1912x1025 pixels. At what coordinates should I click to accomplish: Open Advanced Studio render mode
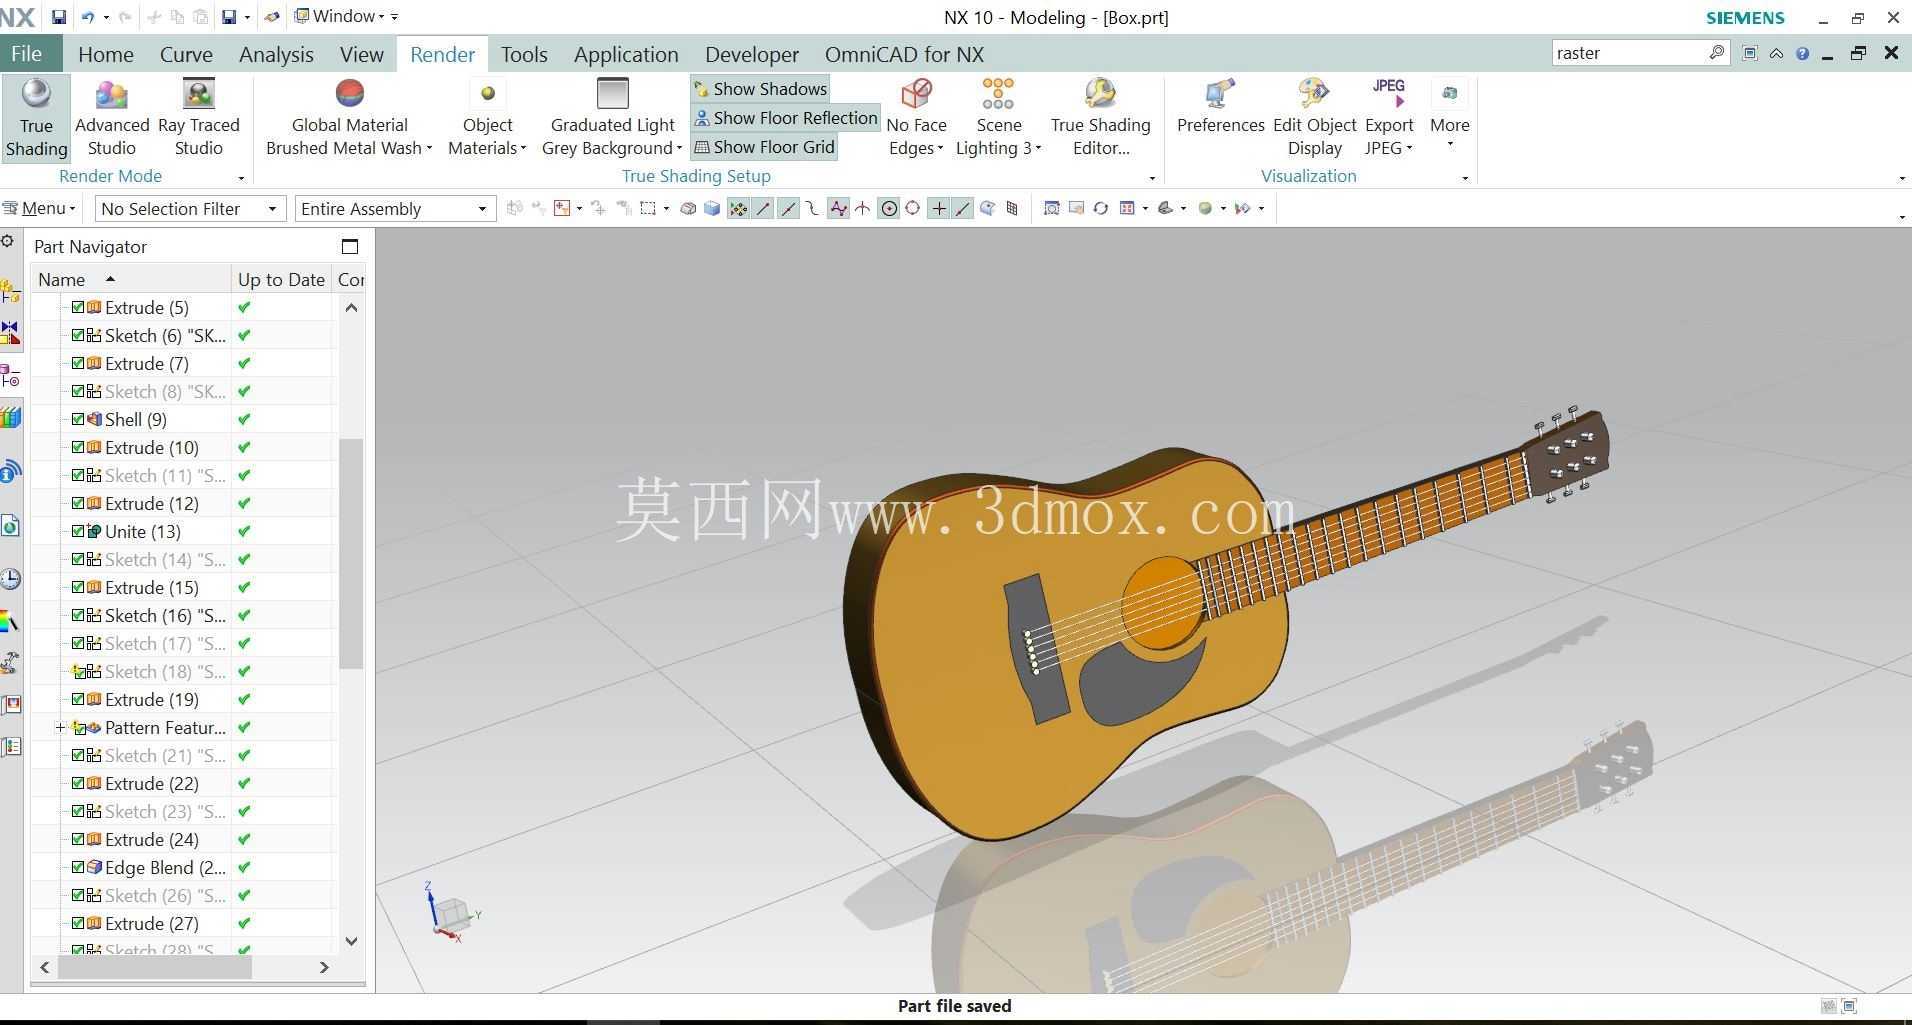click(112, 118)
